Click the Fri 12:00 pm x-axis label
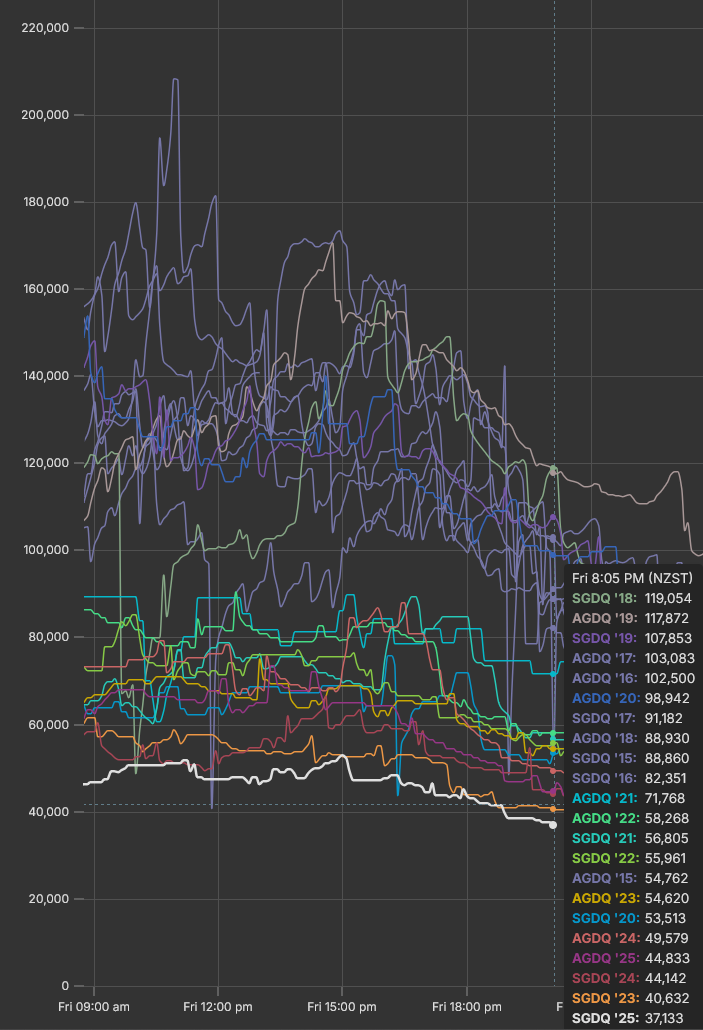 (x=217, y=1007)
